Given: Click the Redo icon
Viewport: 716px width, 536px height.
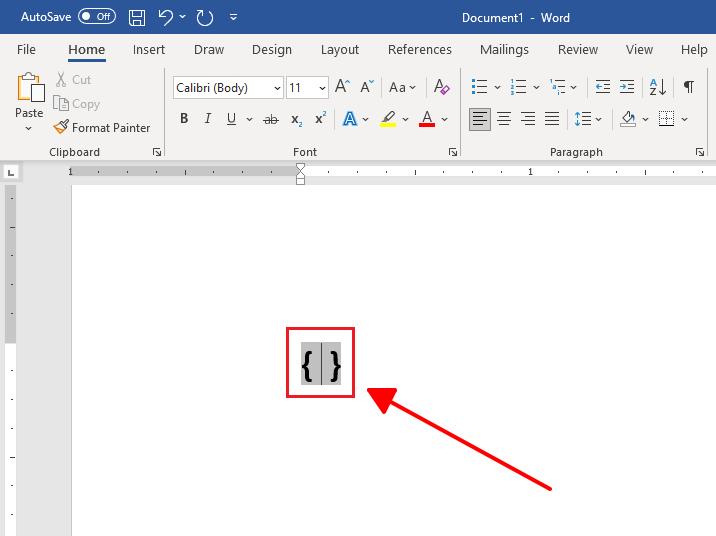Looking at the screenshot, I should 205,18.
